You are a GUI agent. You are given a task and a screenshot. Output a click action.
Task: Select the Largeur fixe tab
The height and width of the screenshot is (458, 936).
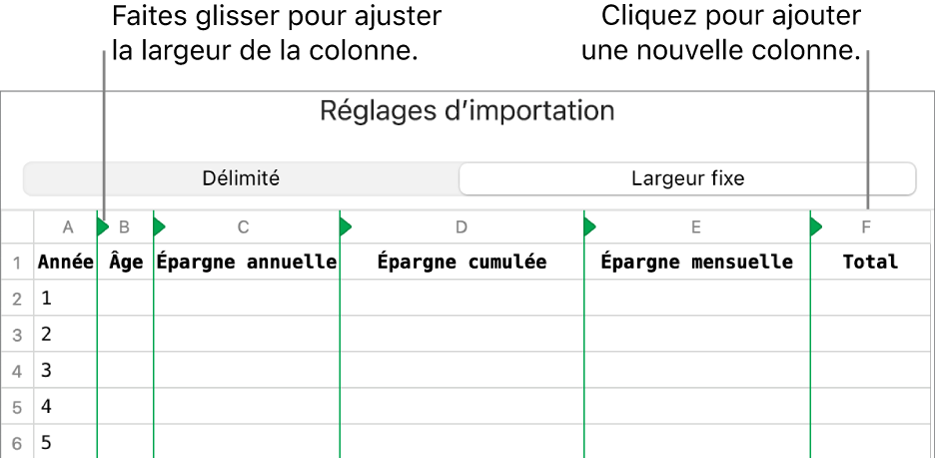(x=687, y=179)
